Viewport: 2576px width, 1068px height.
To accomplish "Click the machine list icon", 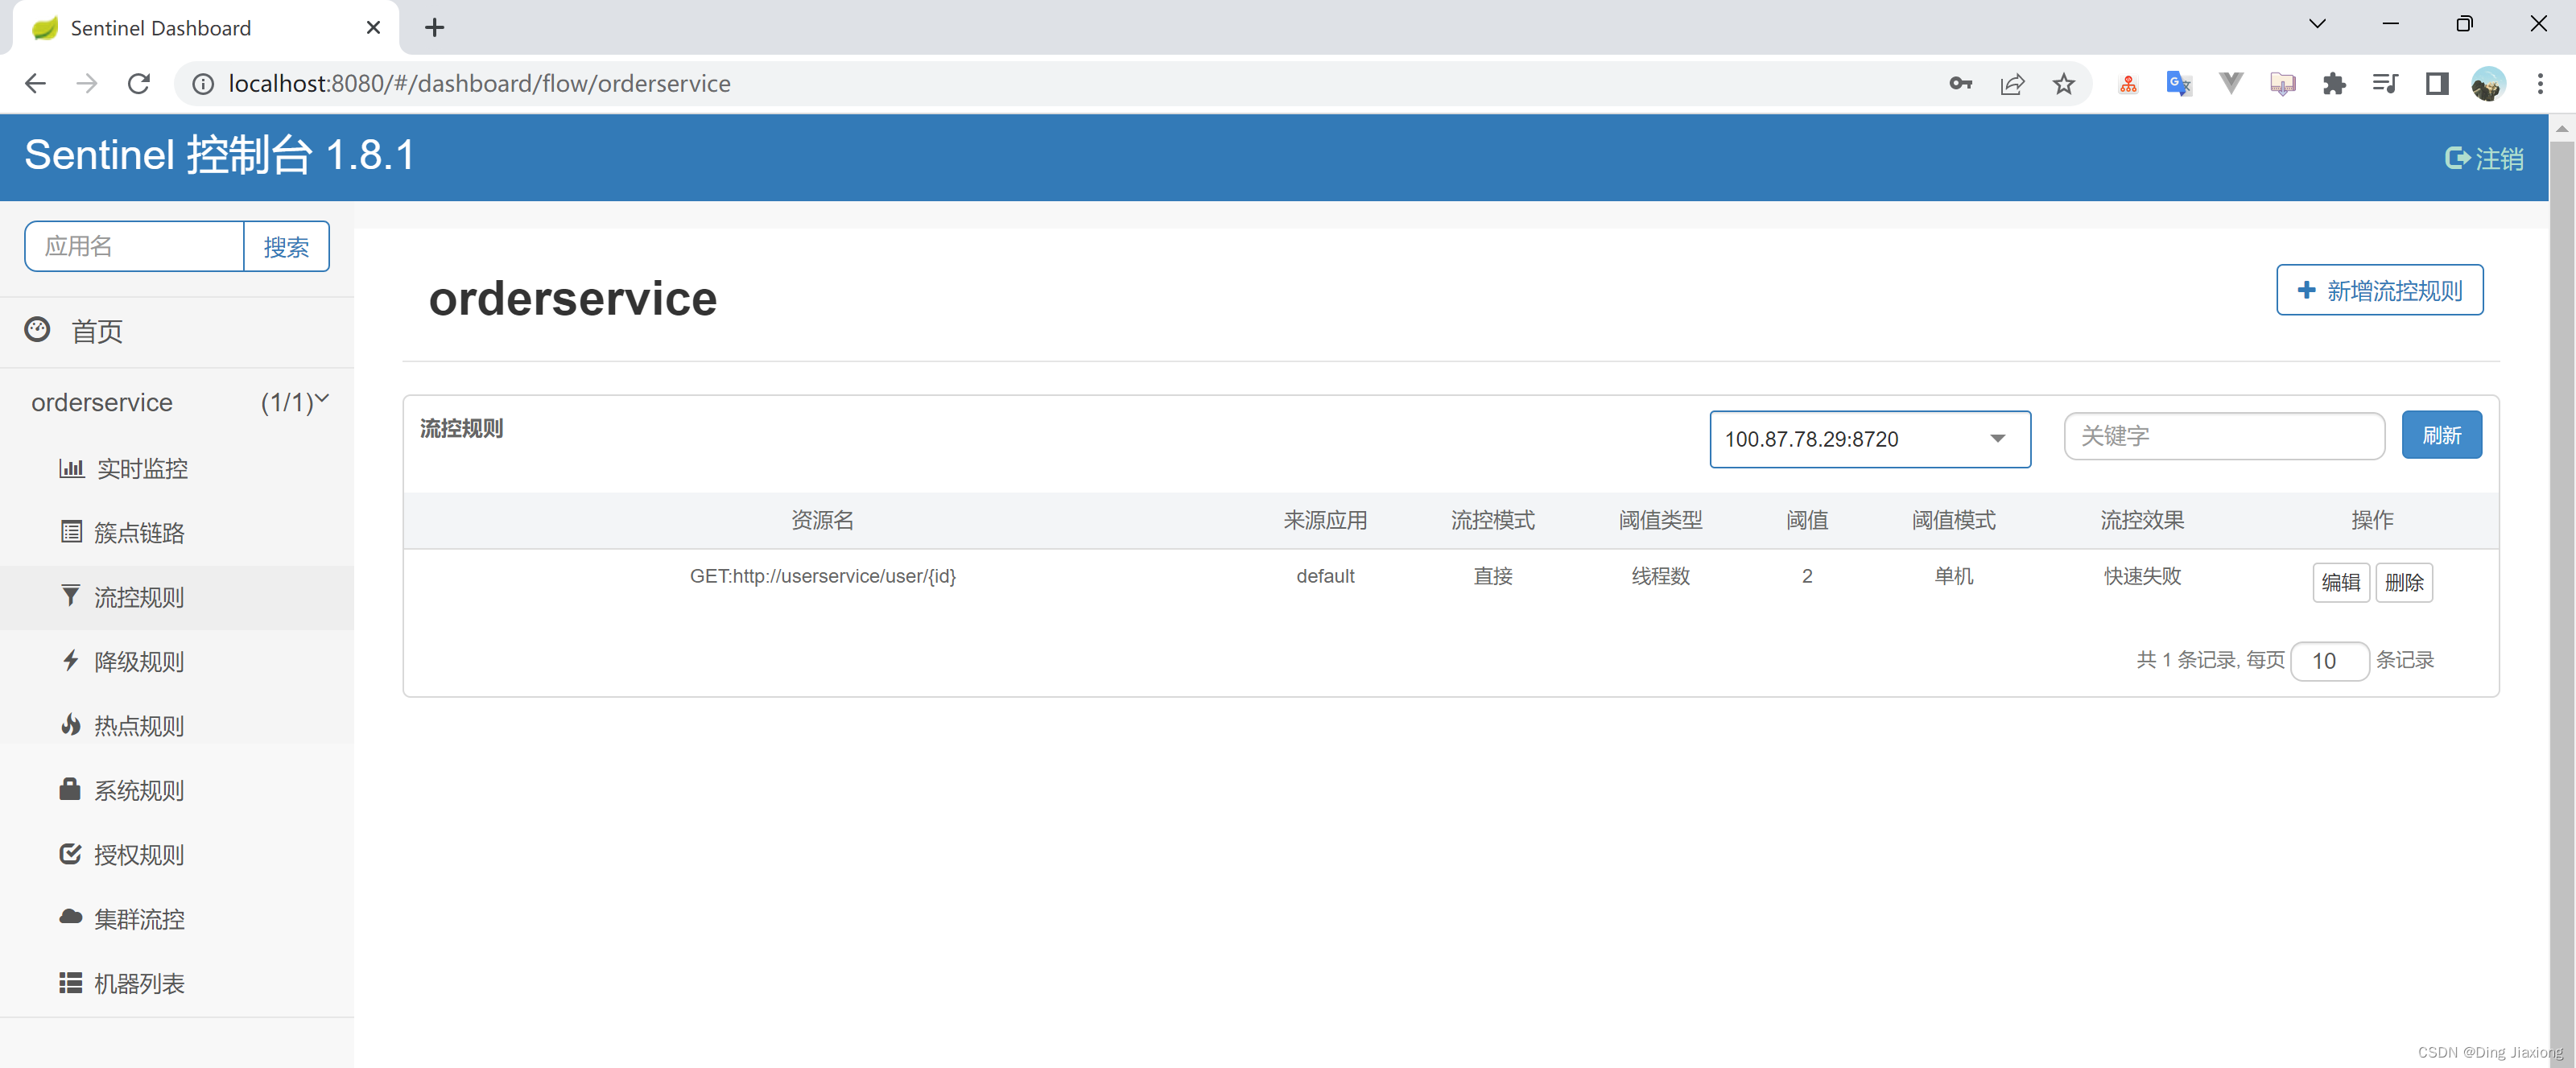I will tap(70, 982).
